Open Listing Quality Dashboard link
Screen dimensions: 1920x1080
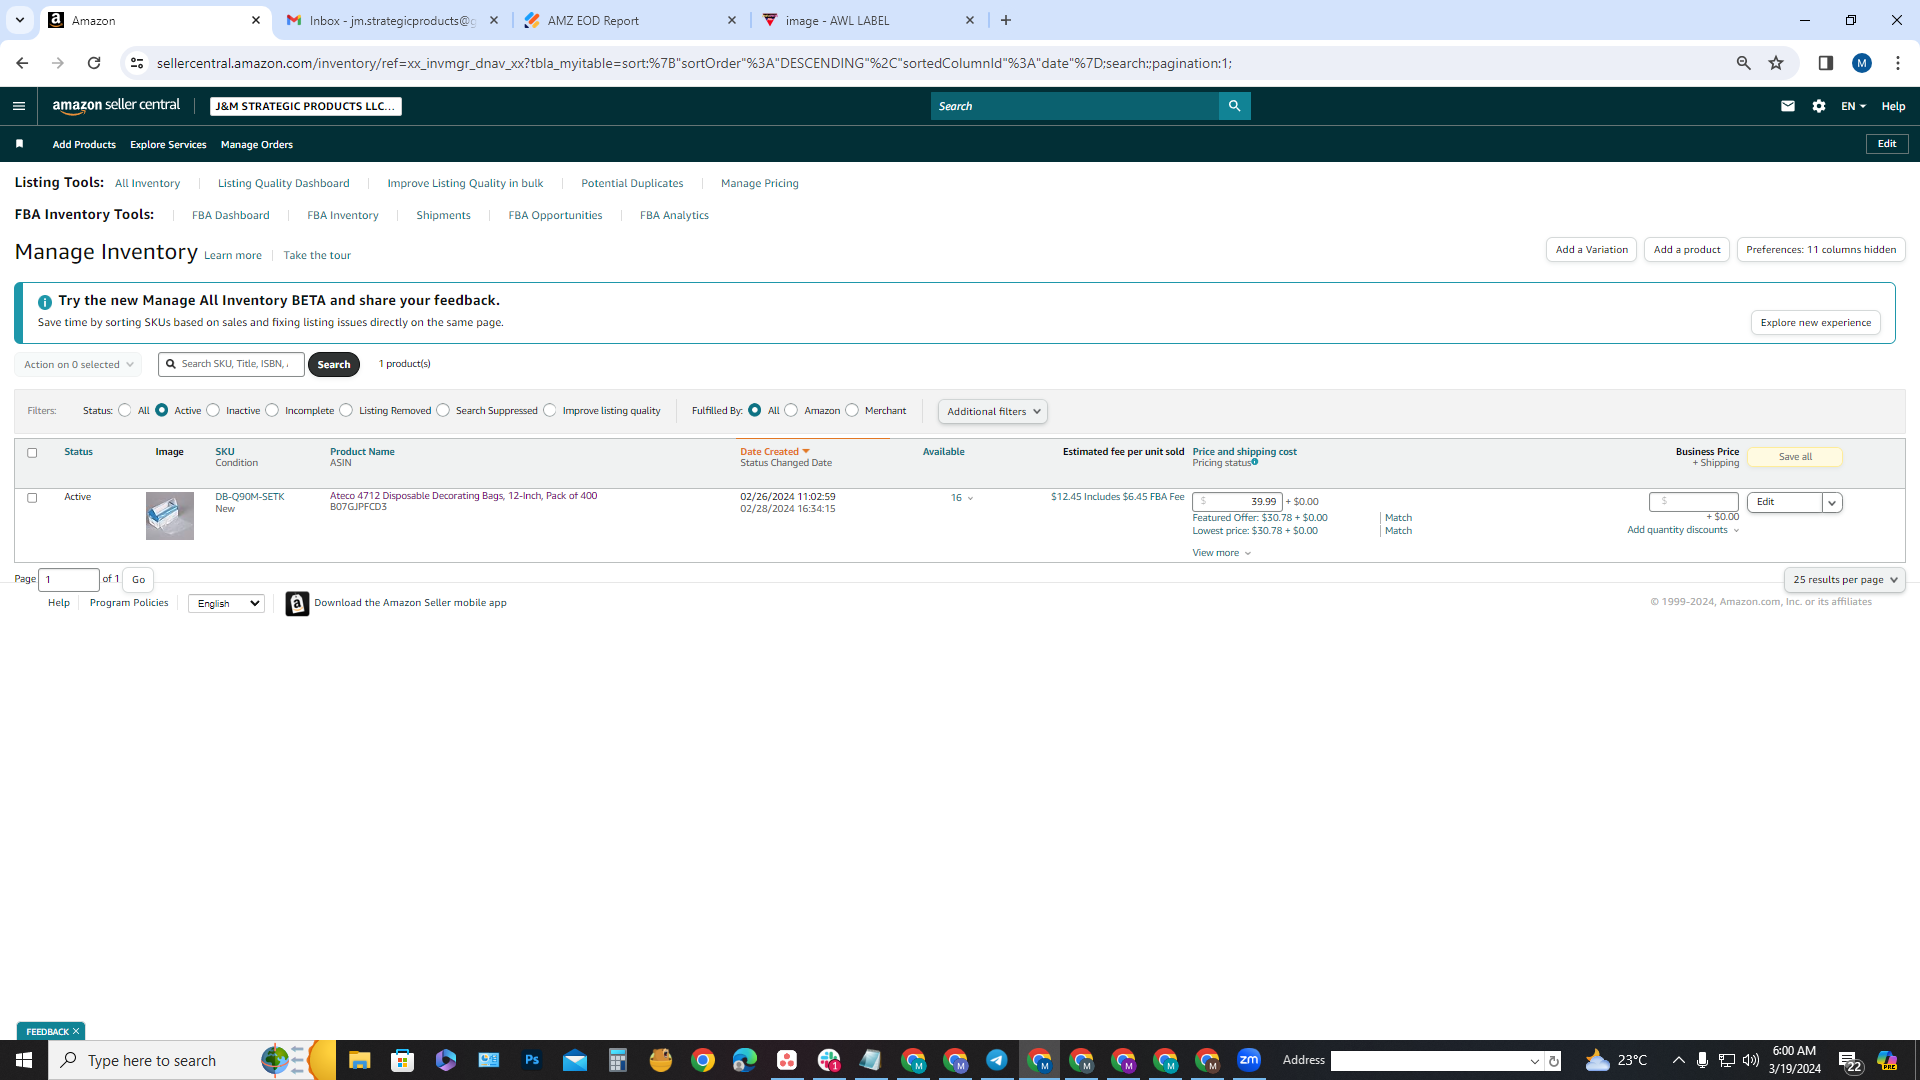coord(284,184)
